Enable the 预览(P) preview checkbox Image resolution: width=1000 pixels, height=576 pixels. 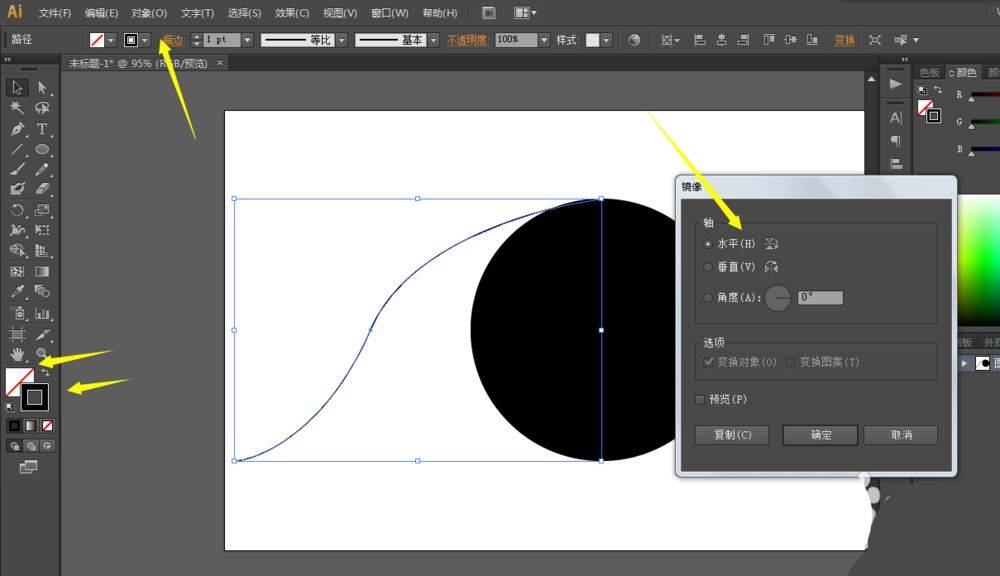701,399
